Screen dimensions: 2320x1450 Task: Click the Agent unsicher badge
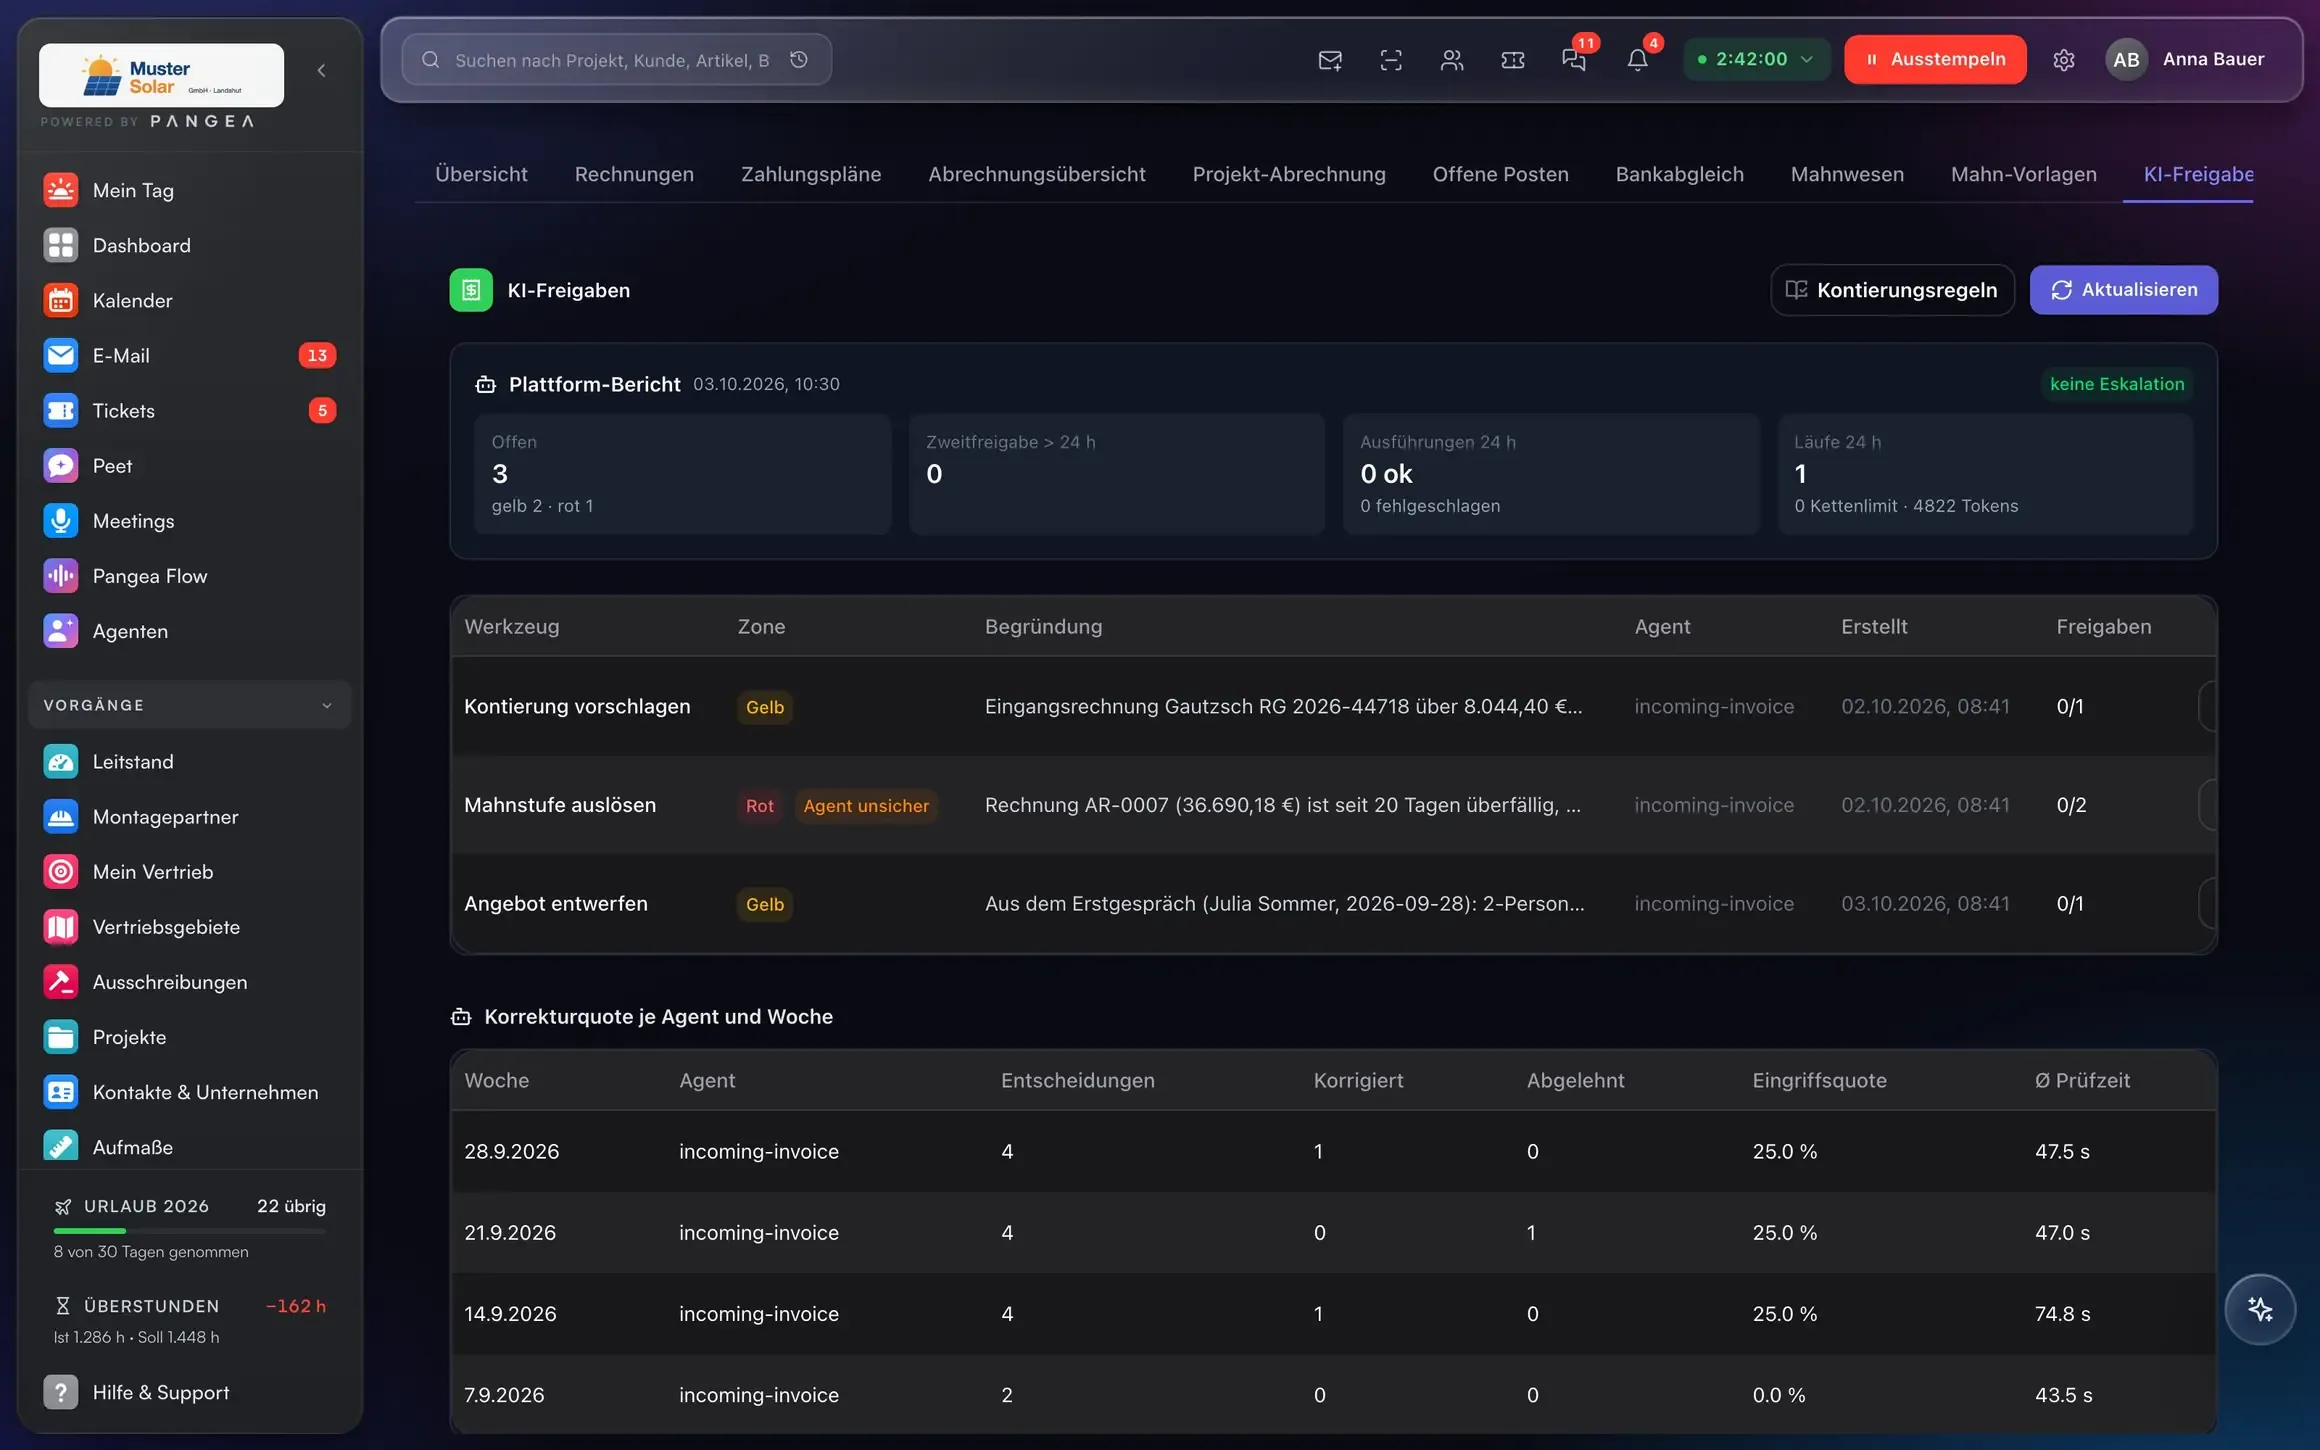click(x=866, y=806)
